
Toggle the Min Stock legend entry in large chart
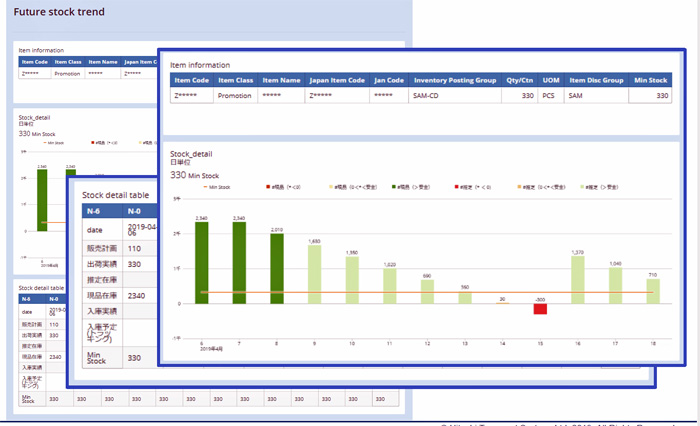click(217, 187)
